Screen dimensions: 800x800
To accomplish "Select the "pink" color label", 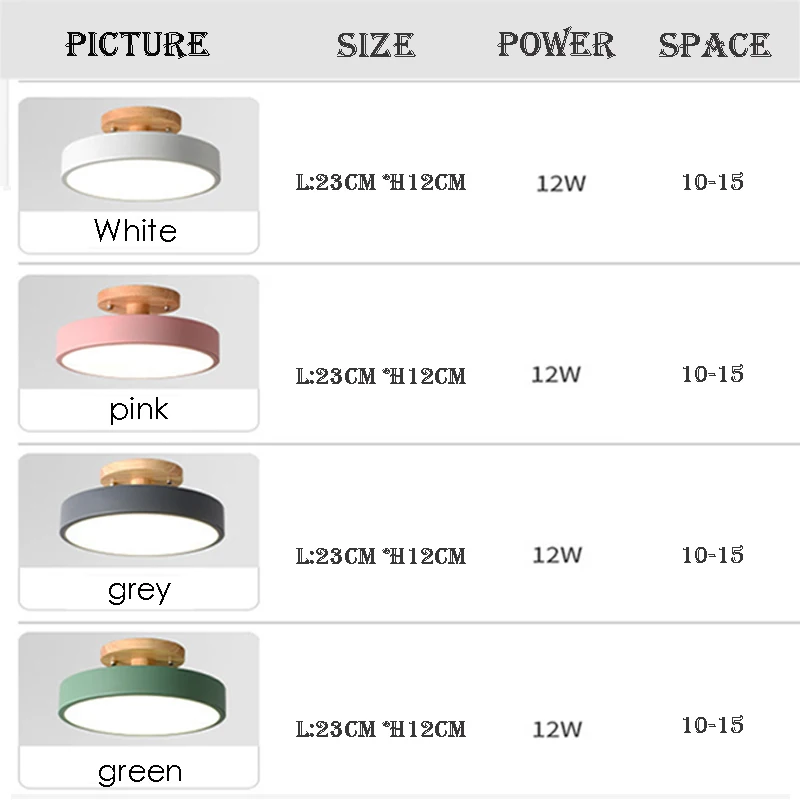I will (x=139, y=409).
